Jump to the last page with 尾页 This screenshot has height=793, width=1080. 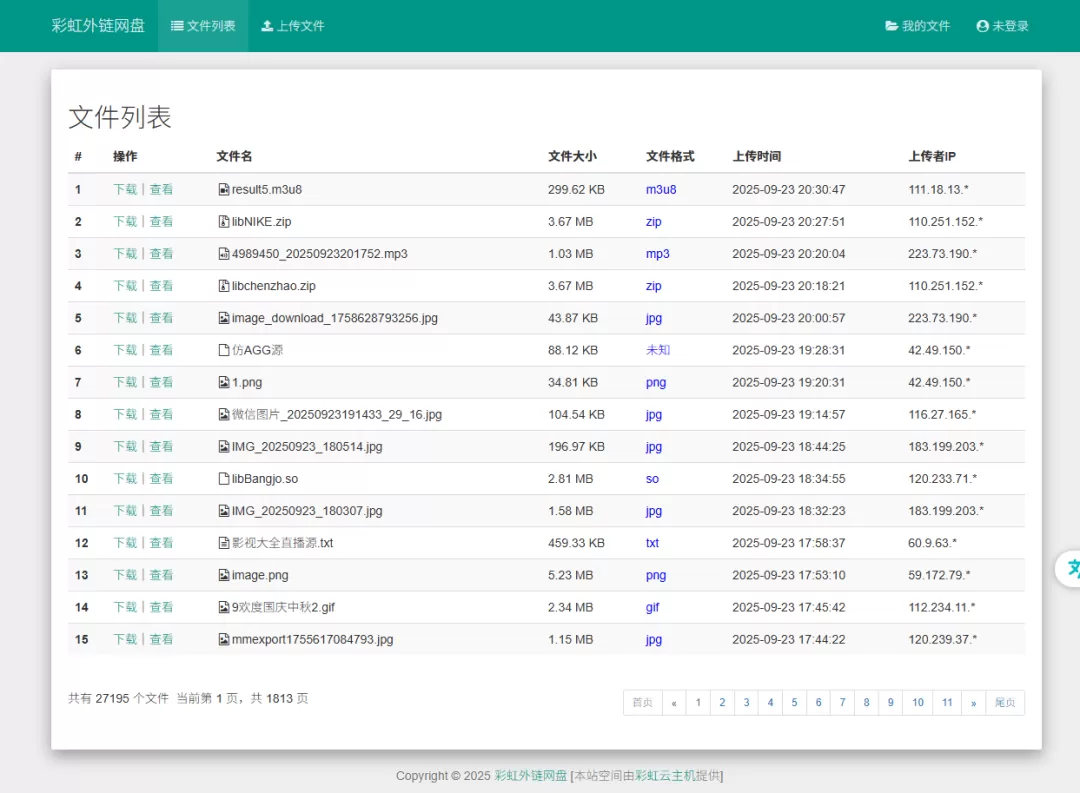tap(1005, 703)
